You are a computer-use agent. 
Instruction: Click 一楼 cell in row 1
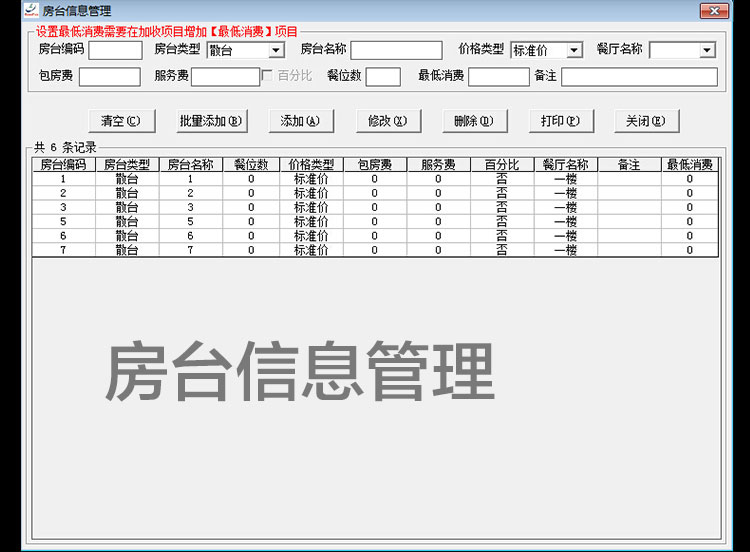pos(566,179)
